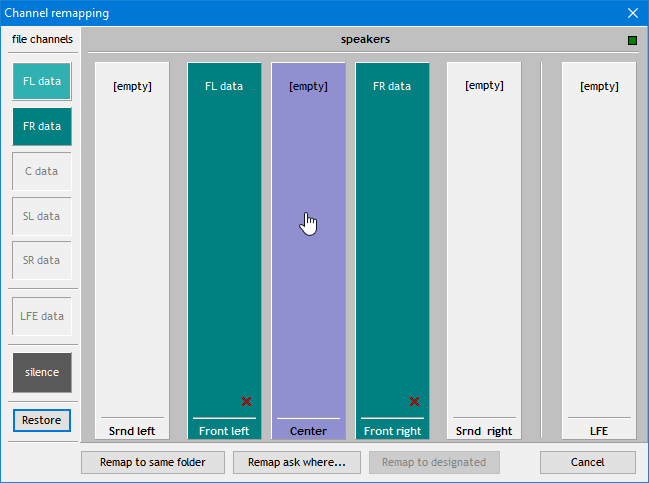
Task: Pick the silence channel block
Action: point(42,372)
